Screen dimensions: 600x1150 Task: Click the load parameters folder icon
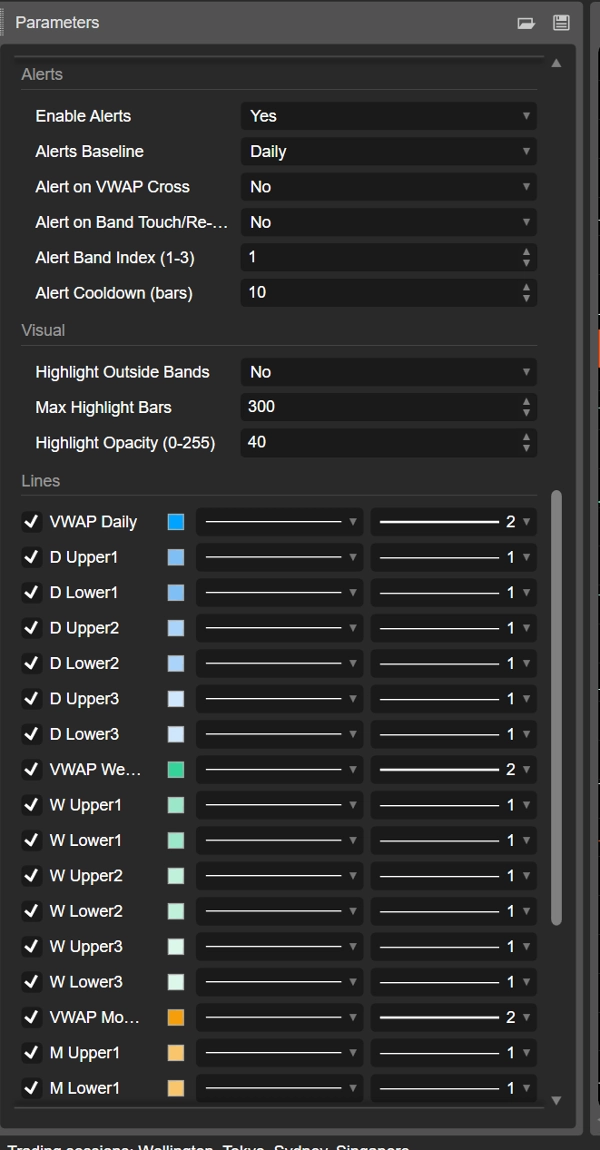pos(526,23)
